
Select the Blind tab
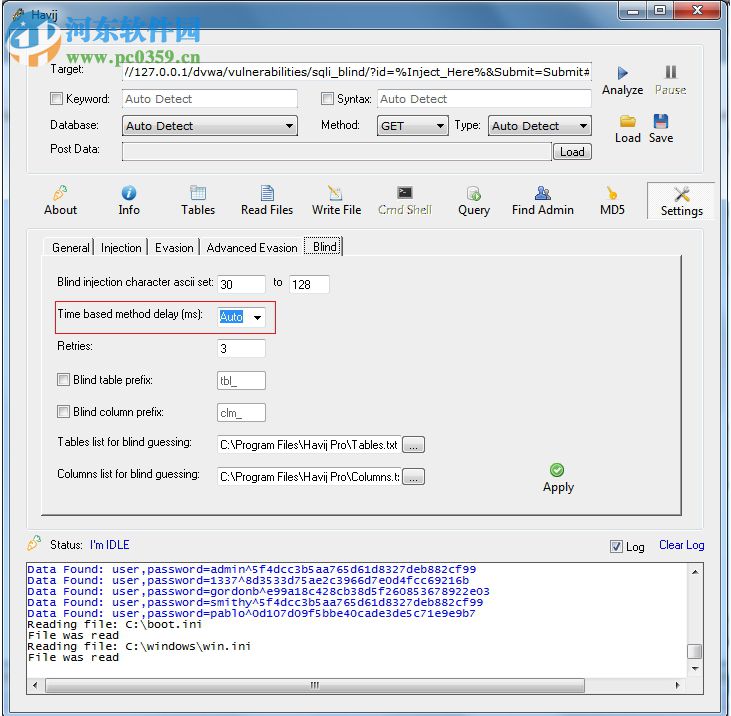(324, 247)
